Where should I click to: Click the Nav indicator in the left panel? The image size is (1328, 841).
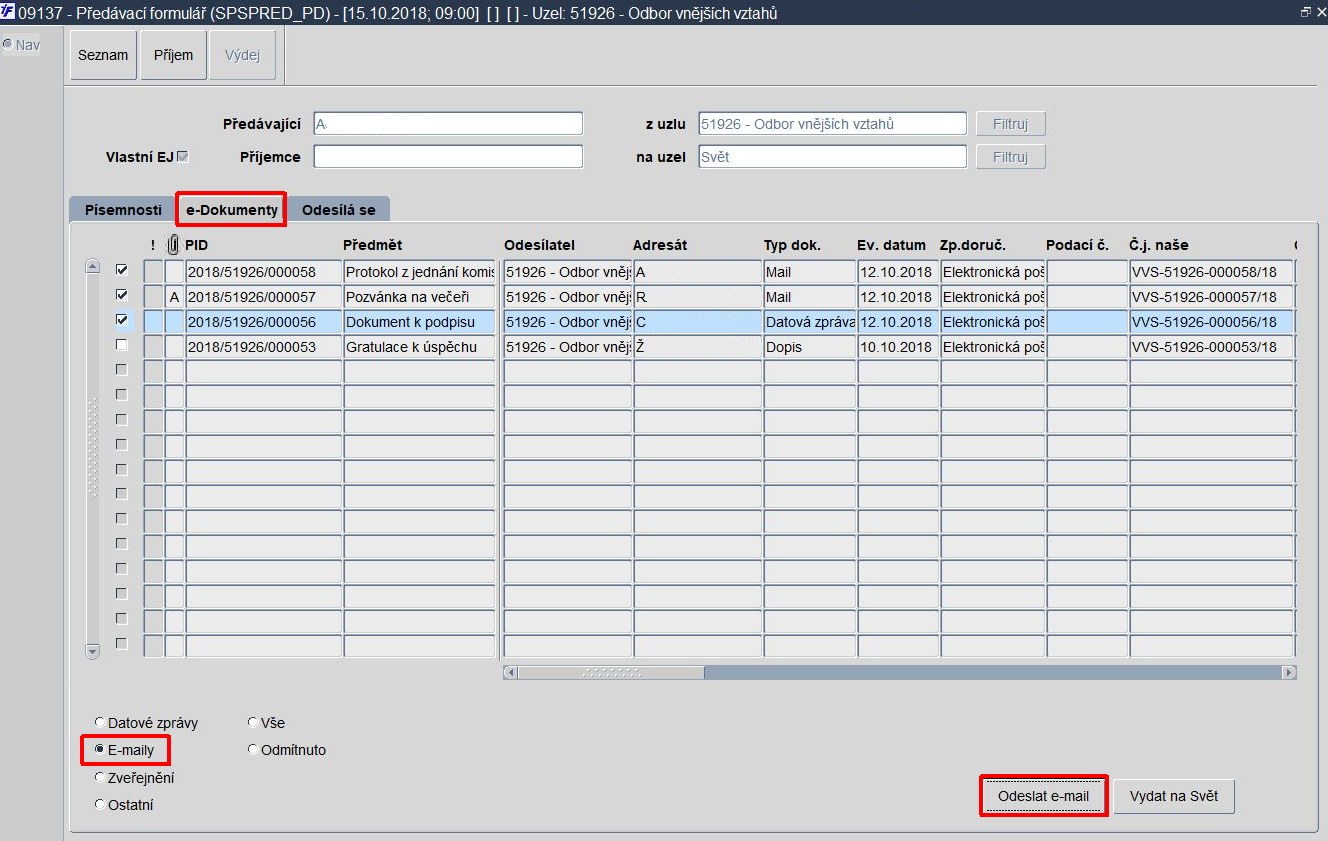pos(22,45)
